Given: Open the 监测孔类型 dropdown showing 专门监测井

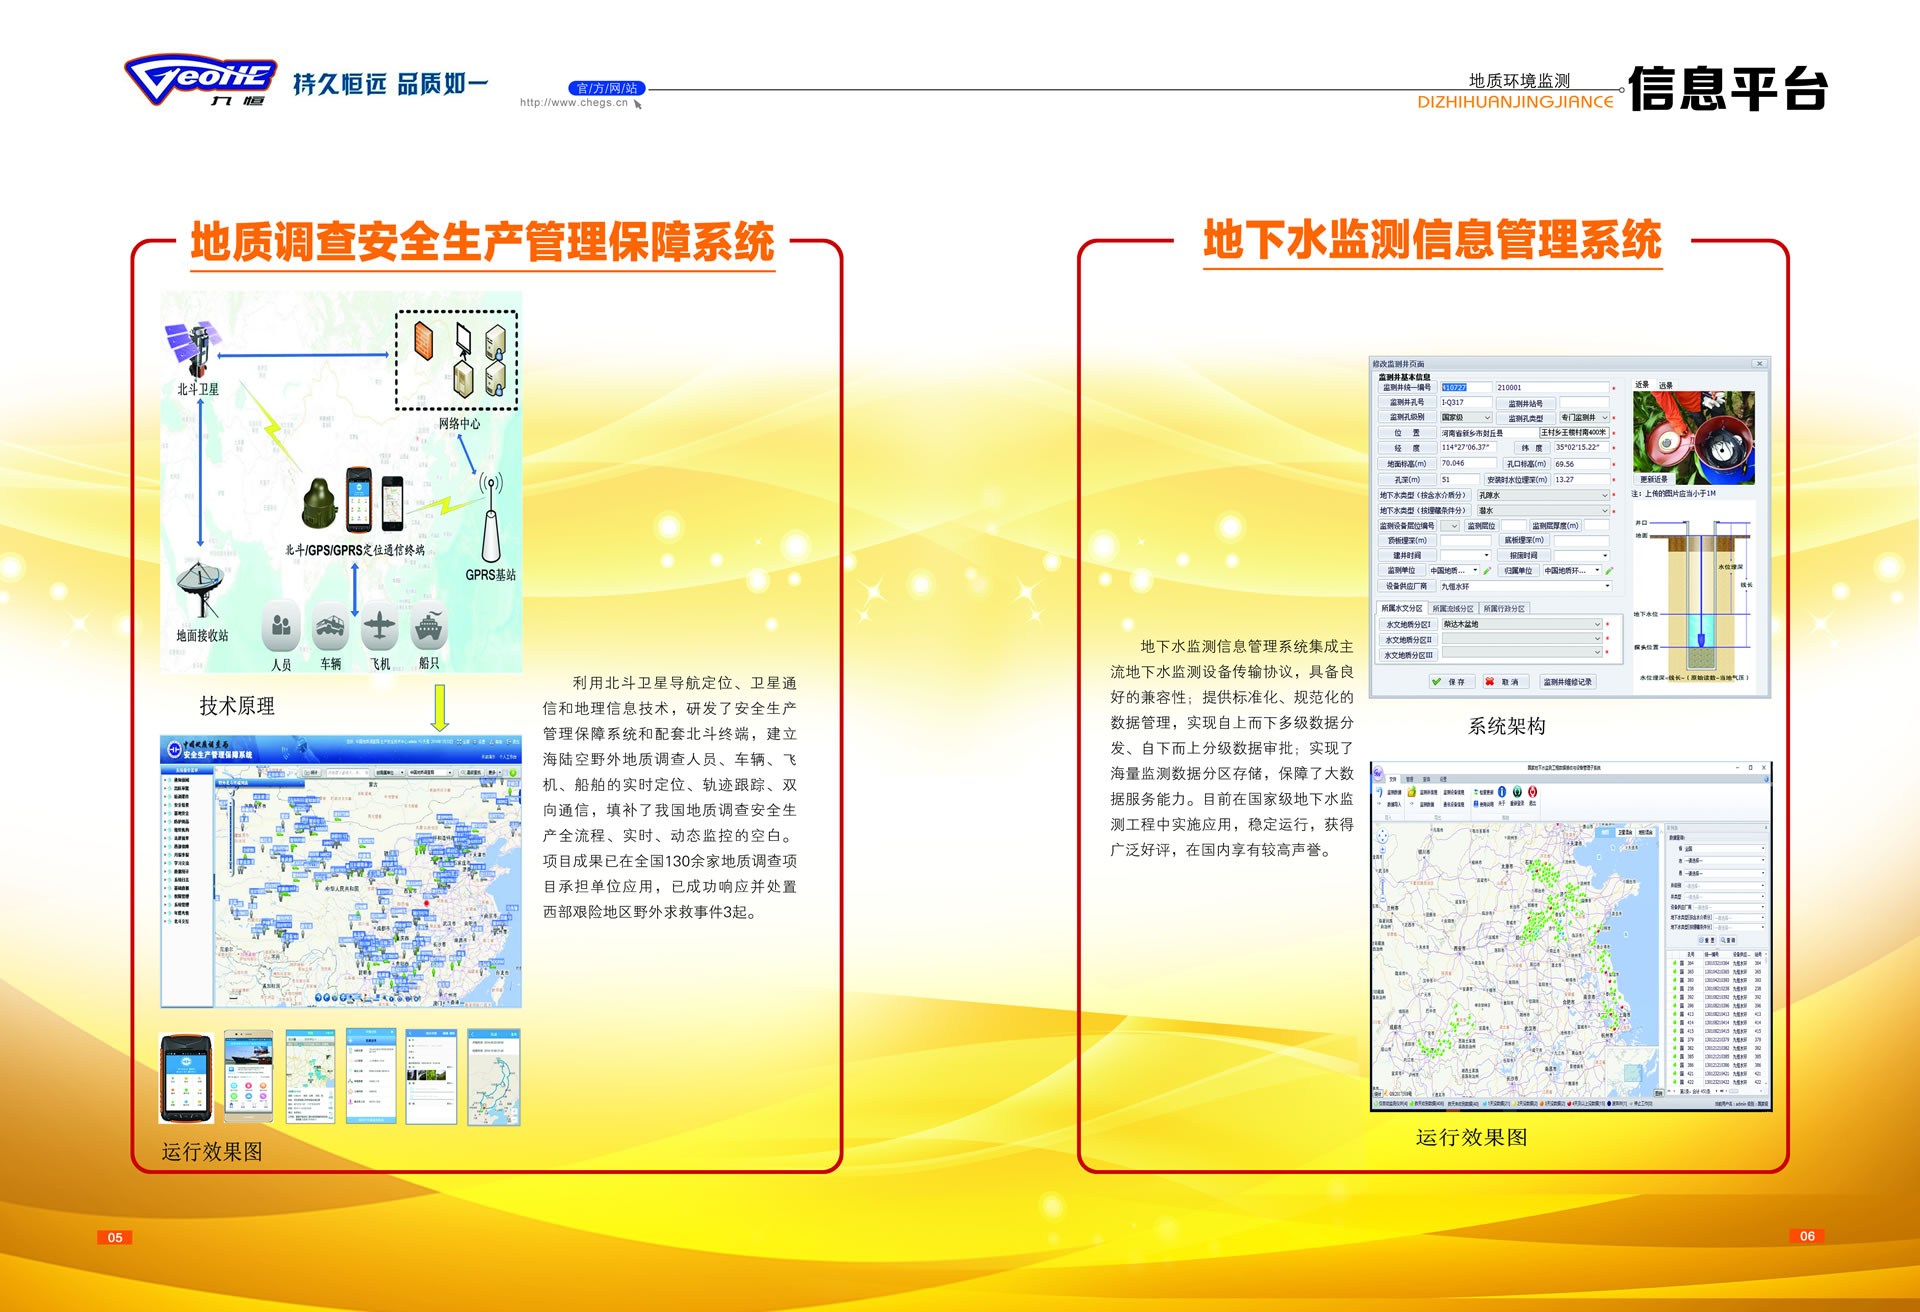Looking at the screenshot, I should coord(1585,417).
